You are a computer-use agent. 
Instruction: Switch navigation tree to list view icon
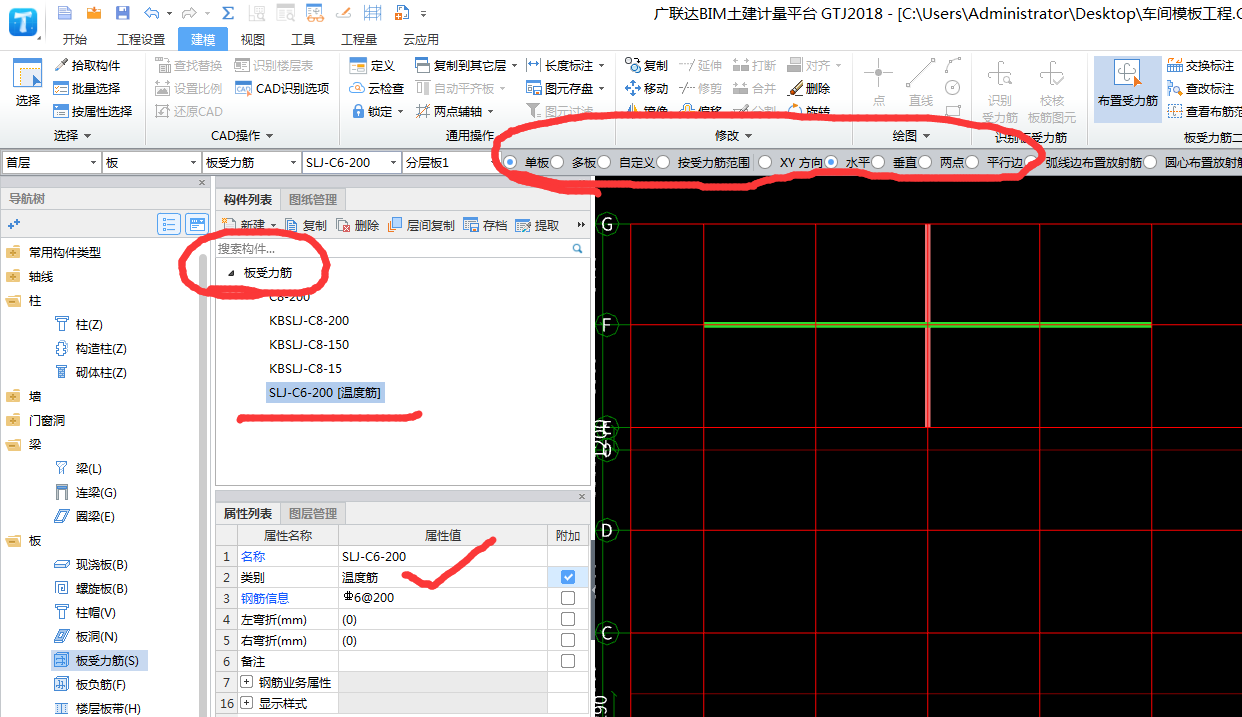click(169, 224)
